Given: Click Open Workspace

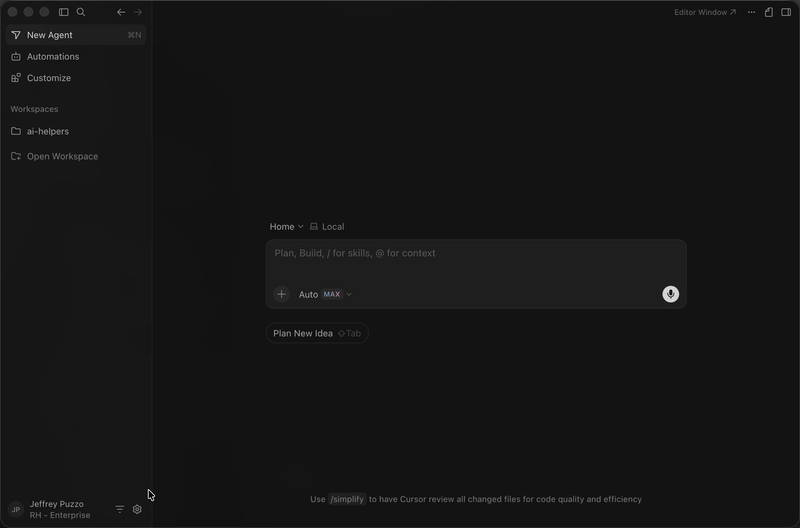Looking at the screenshot, I should click(76, 156).
